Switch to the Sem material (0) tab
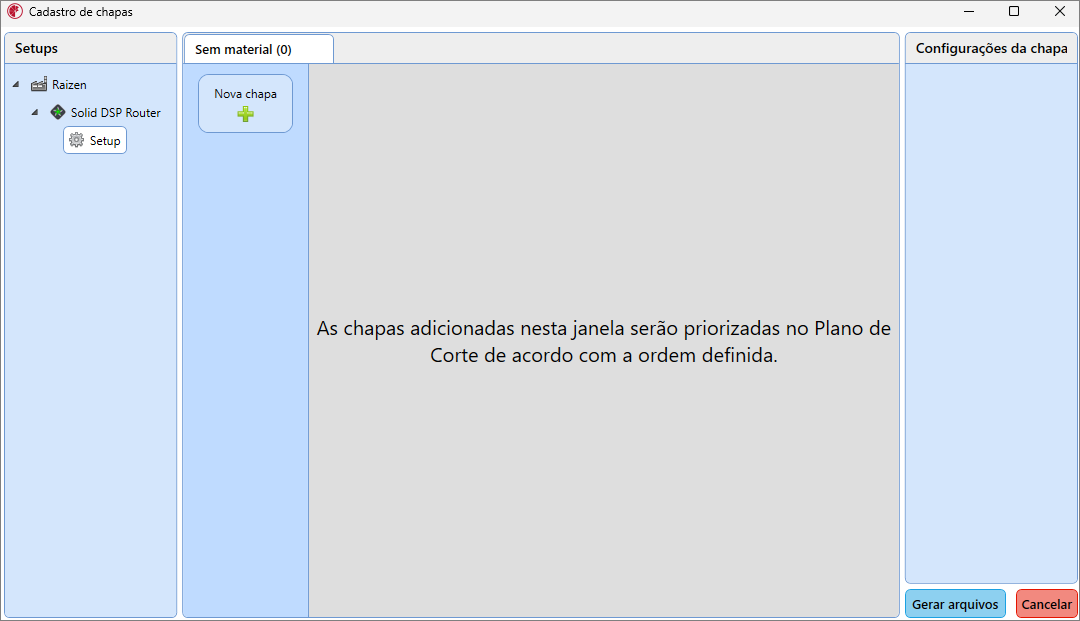The height and width of the screenshot is (621, 1080). 259,50
